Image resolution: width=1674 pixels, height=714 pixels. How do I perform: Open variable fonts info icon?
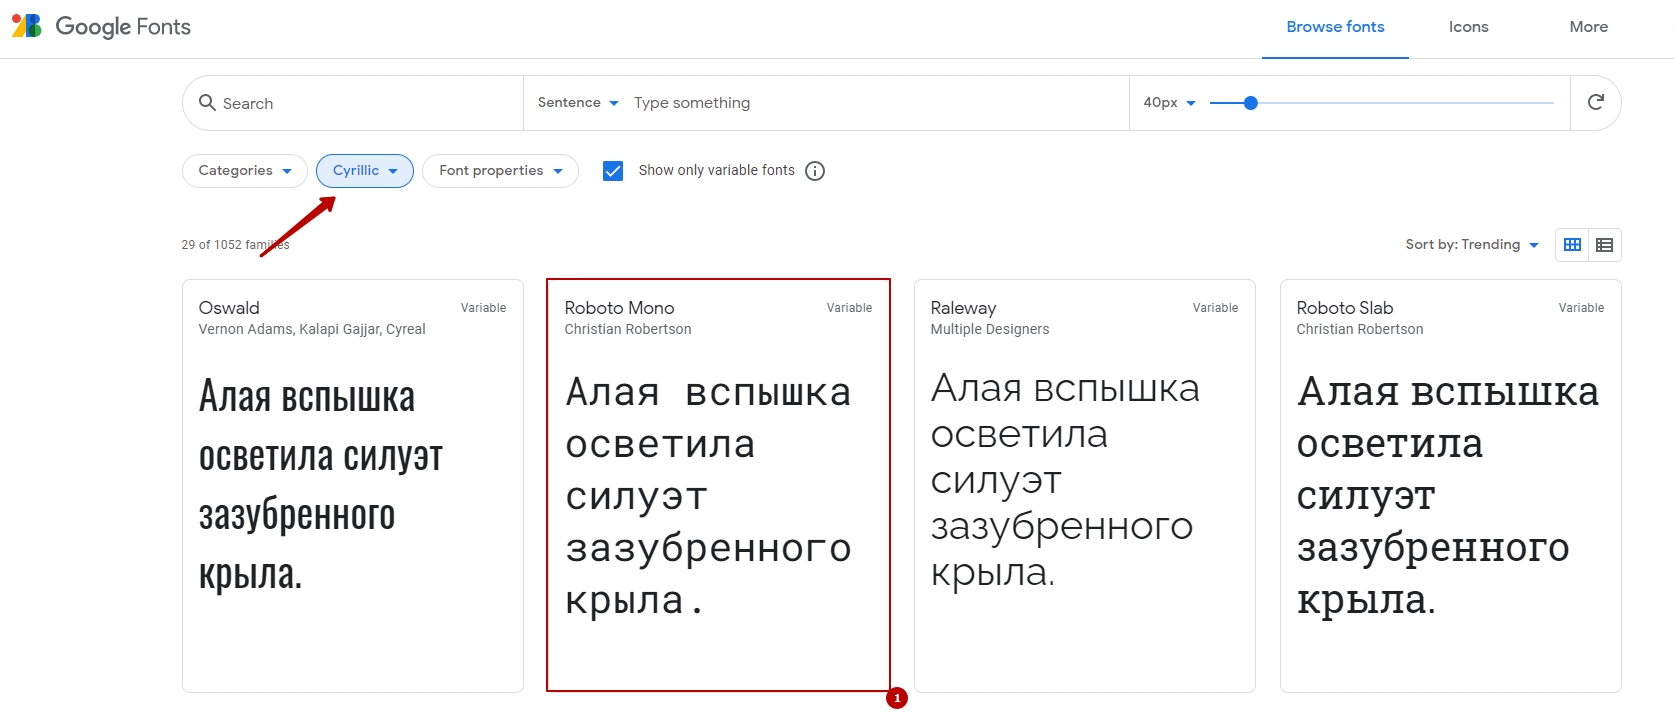(x=815, y=171)
